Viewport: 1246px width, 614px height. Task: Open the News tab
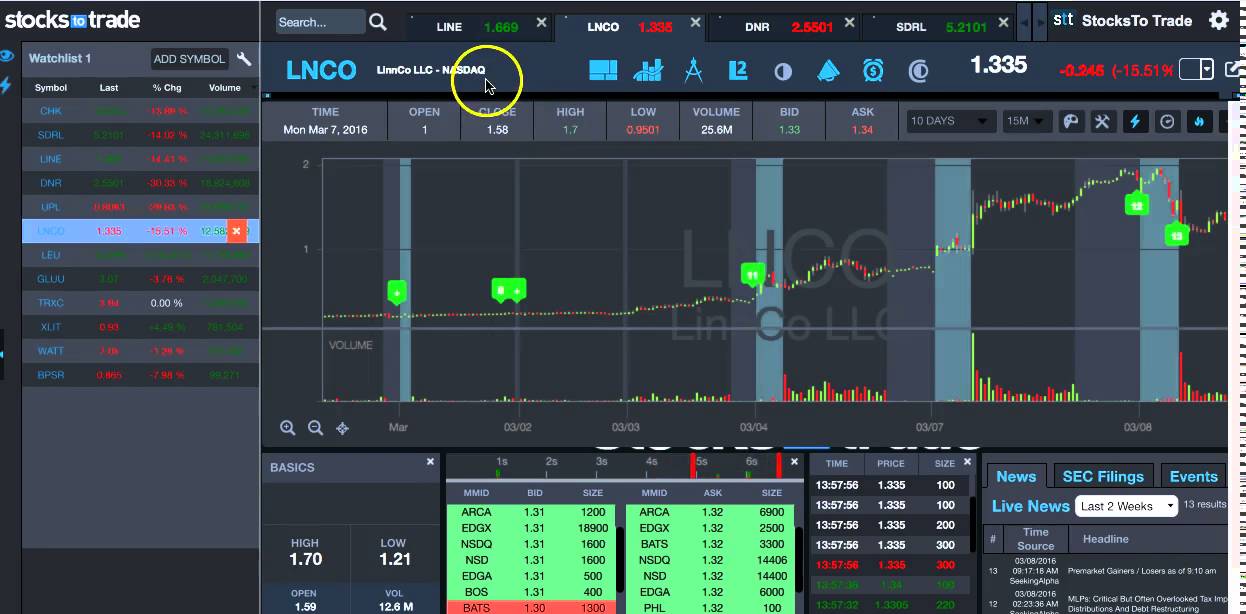tap(1016, 477)
